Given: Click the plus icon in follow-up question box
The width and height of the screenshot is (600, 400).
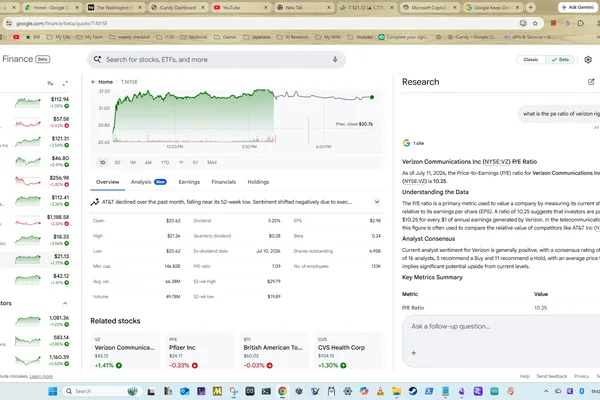Looking at the screenshot, I should [414, 353].
